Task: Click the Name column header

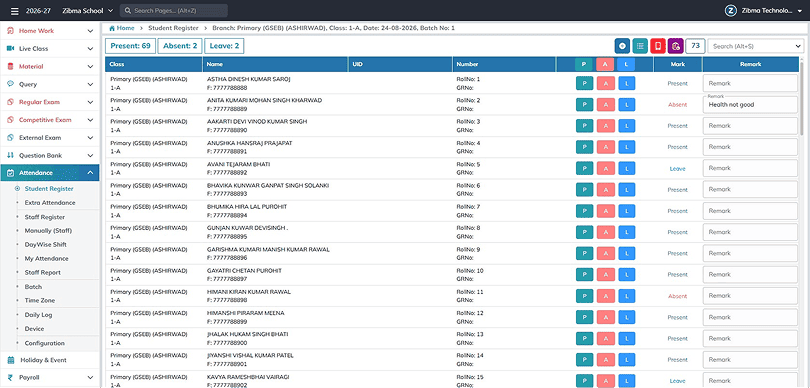Action: click(x=275, y=65)
